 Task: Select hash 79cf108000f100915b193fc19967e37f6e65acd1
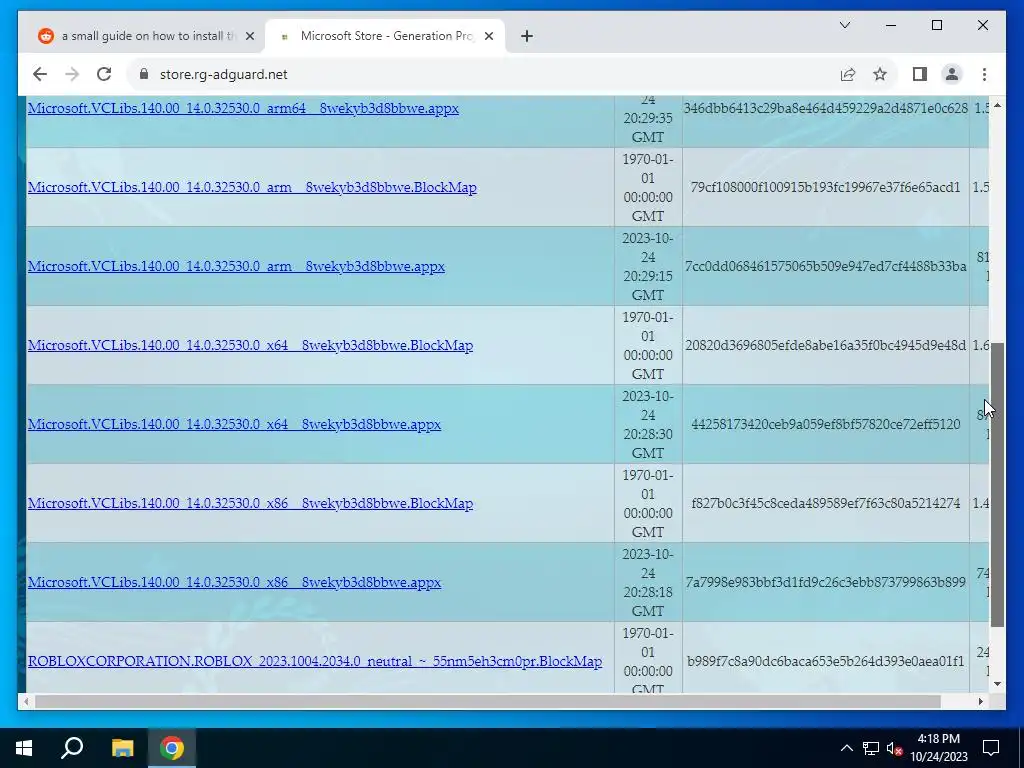(x=825, y=187)
